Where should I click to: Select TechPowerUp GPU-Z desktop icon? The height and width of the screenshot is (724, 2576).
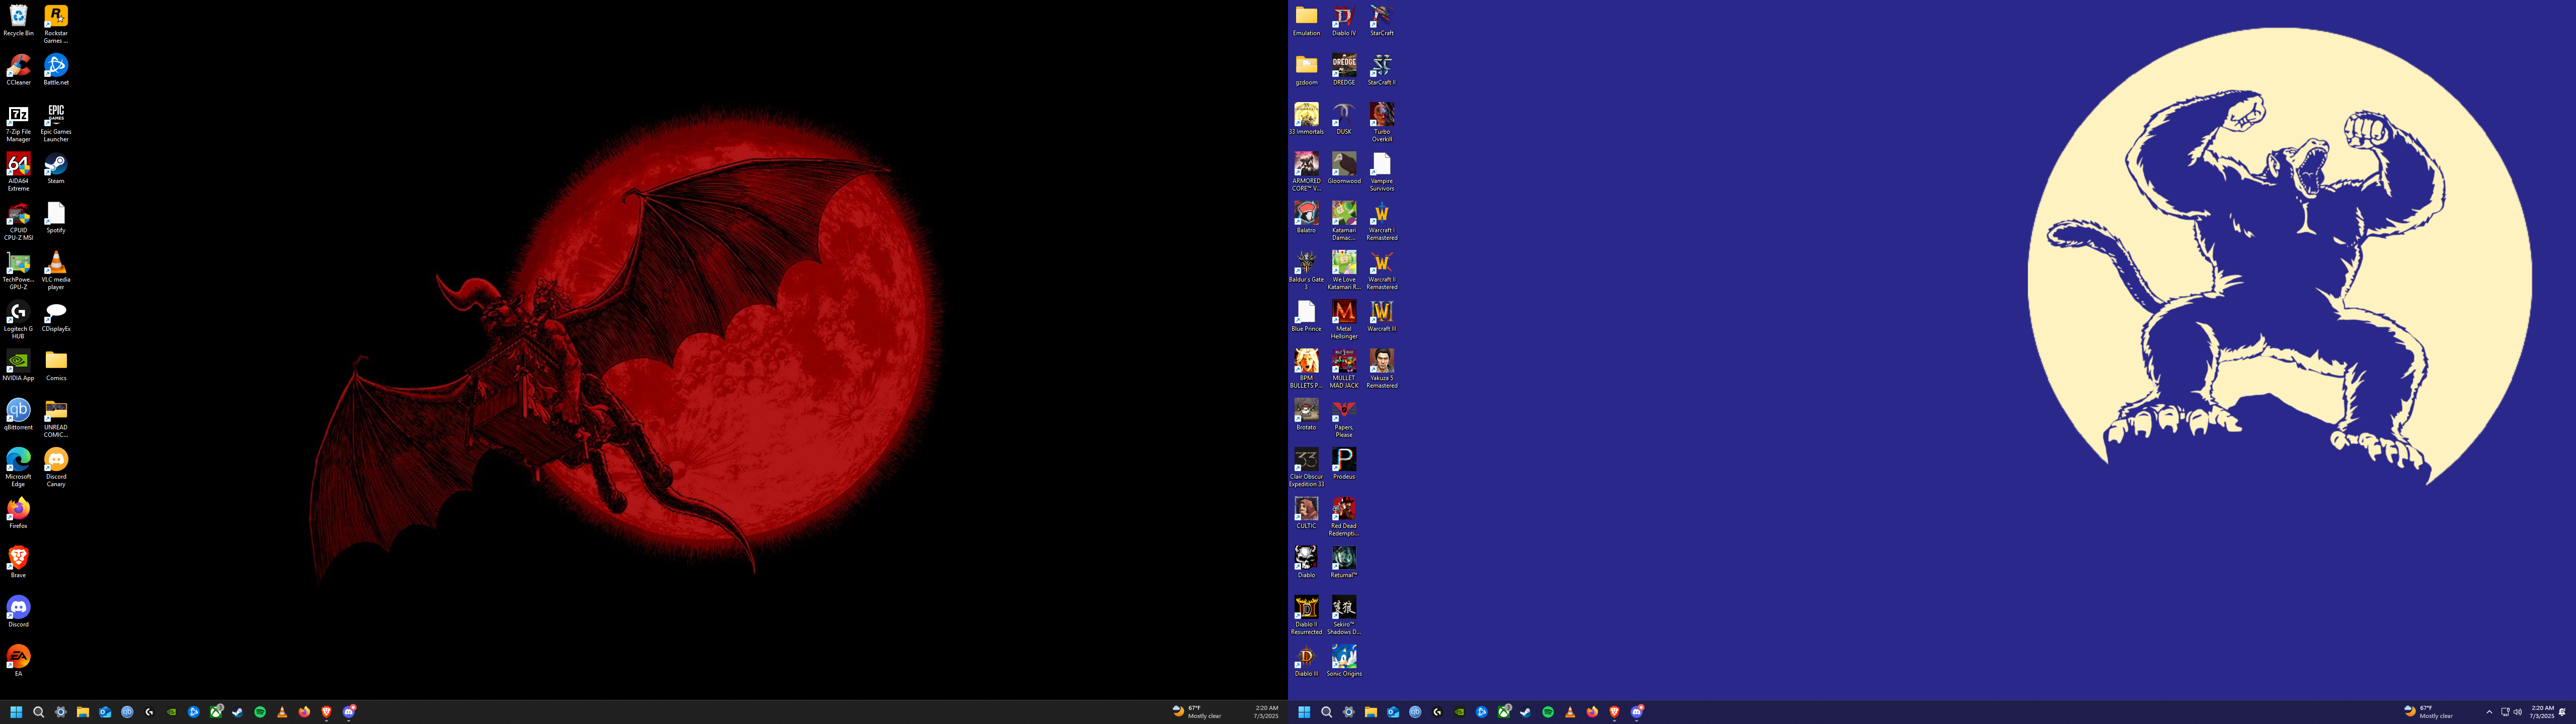tap(18, 270)
